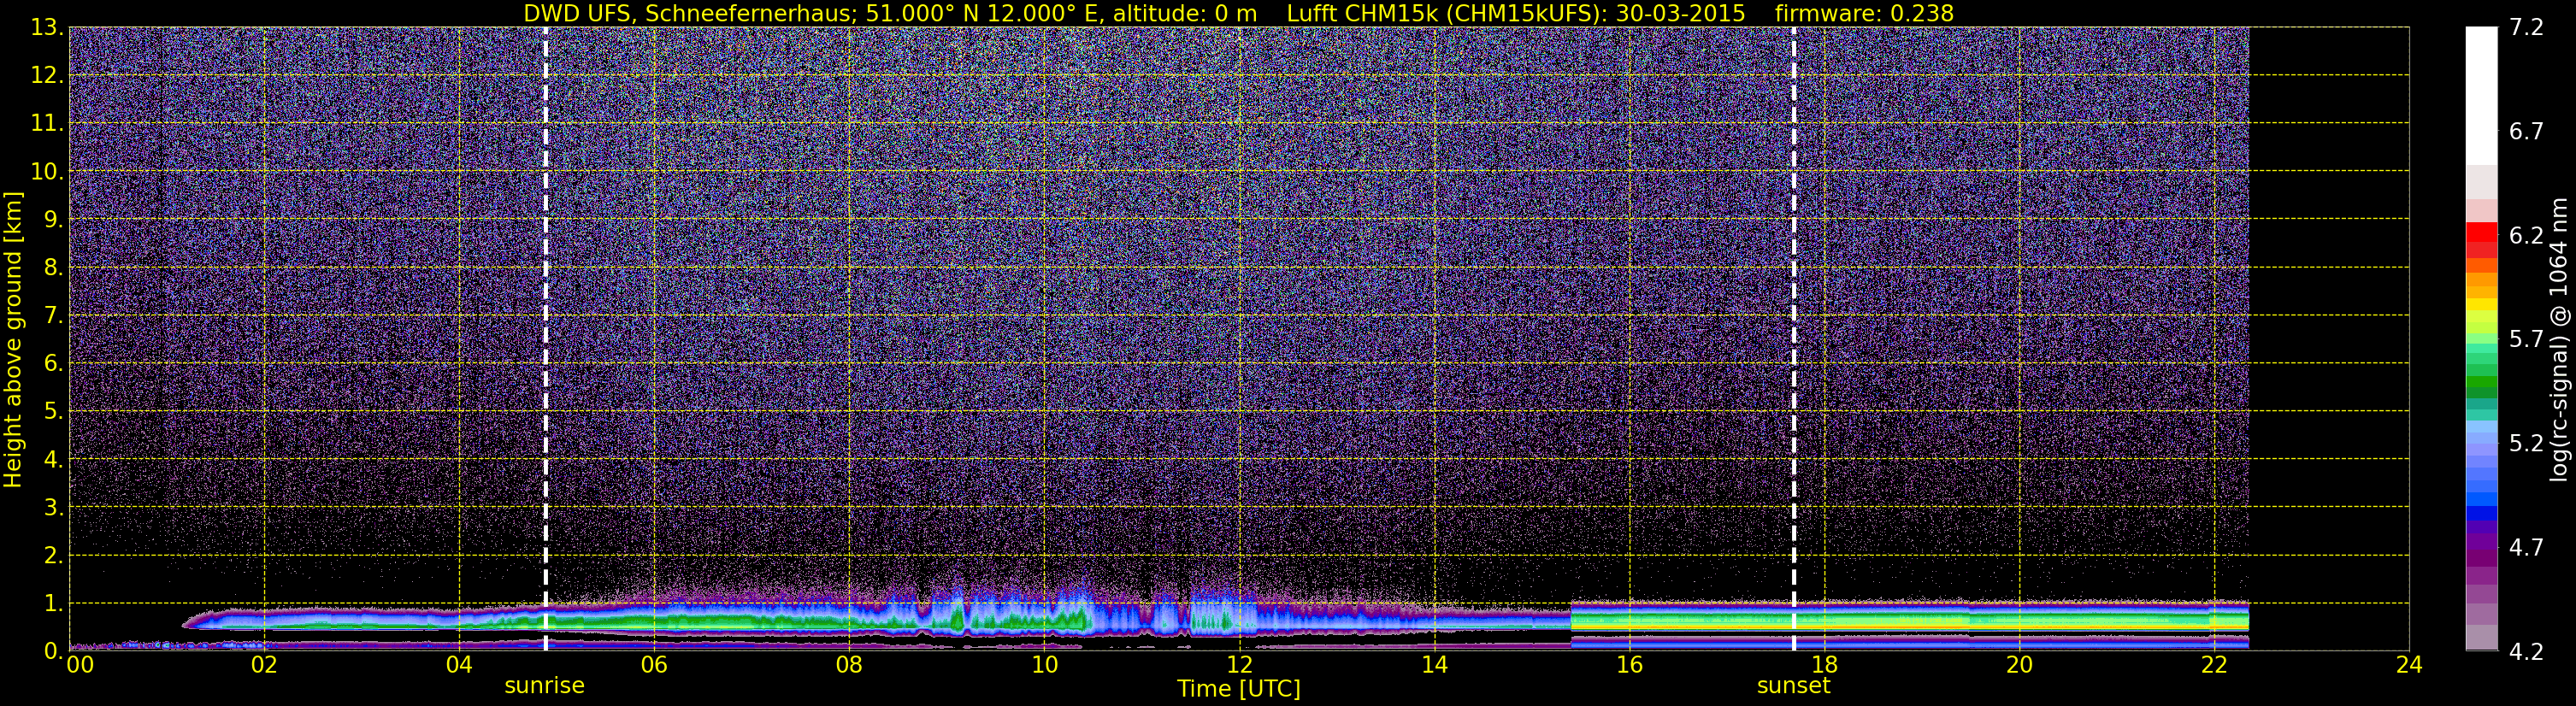Click the 'firmware: 0.238' text in the title

pos(1864,13)
